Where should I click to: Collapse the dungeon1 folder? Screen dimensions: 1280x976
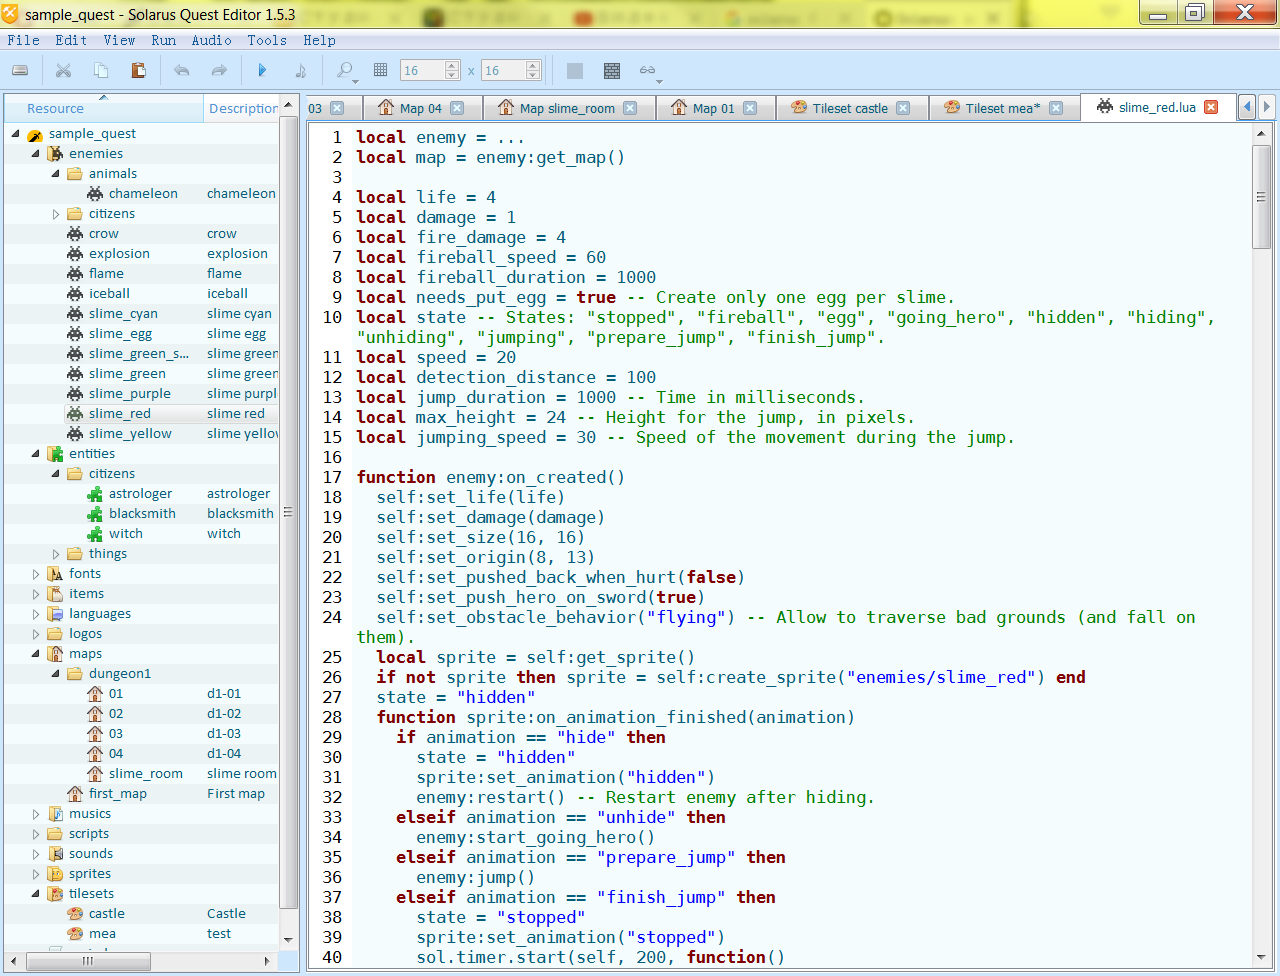pos(56,674)
